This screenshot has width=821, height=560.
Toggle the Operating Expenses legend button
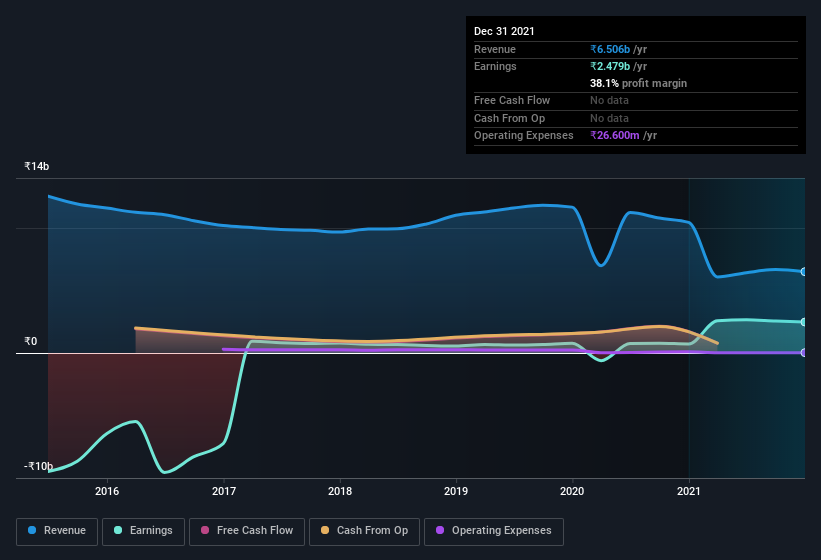click(493, 531)
